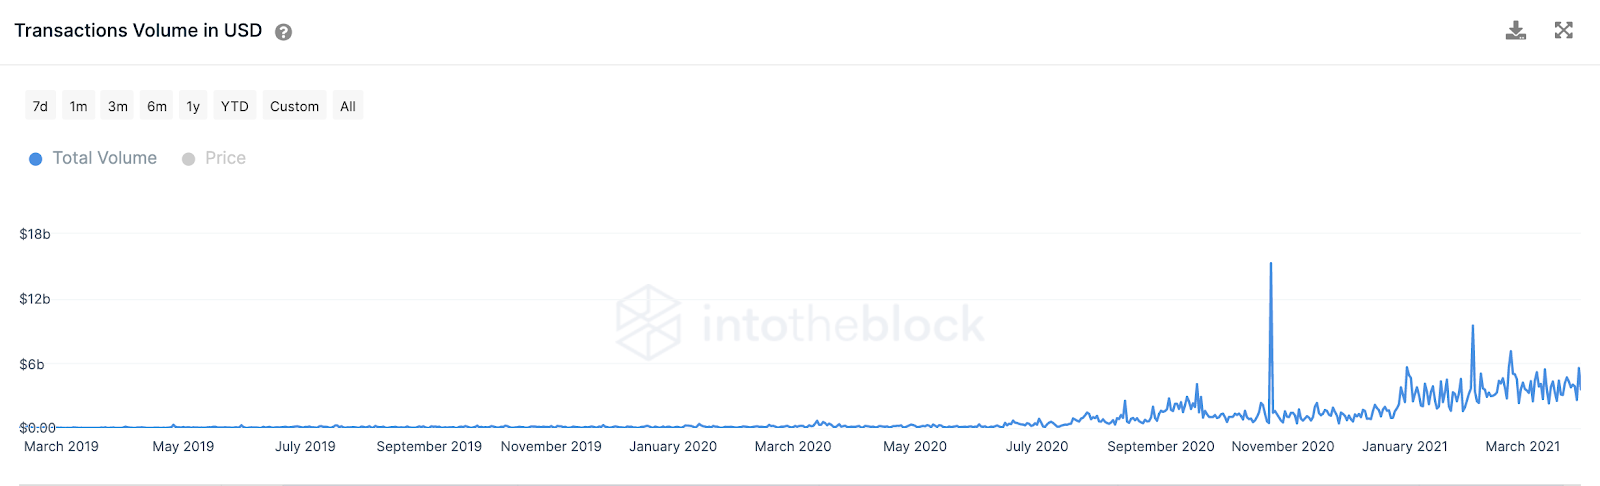
Task: Expand the chart to fullscreen
Action: (x=1564, y=30)
